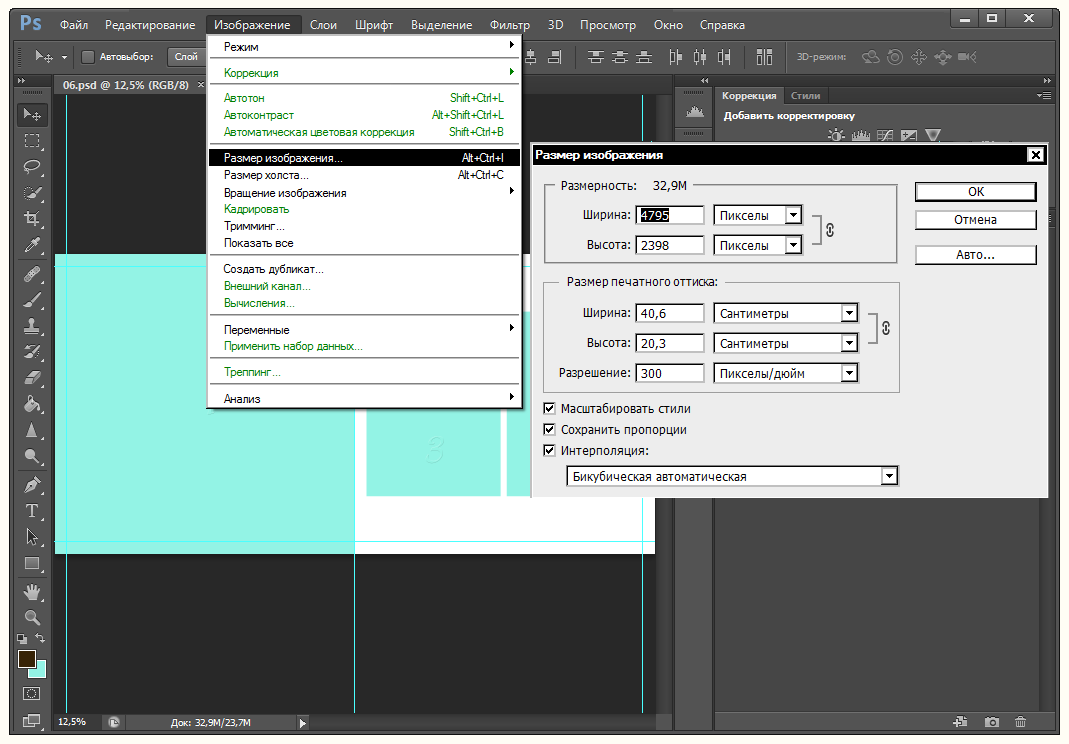This screenshot has width=1069, height=744.
Task: Select the Crop tool
Action: click(32, 219)
